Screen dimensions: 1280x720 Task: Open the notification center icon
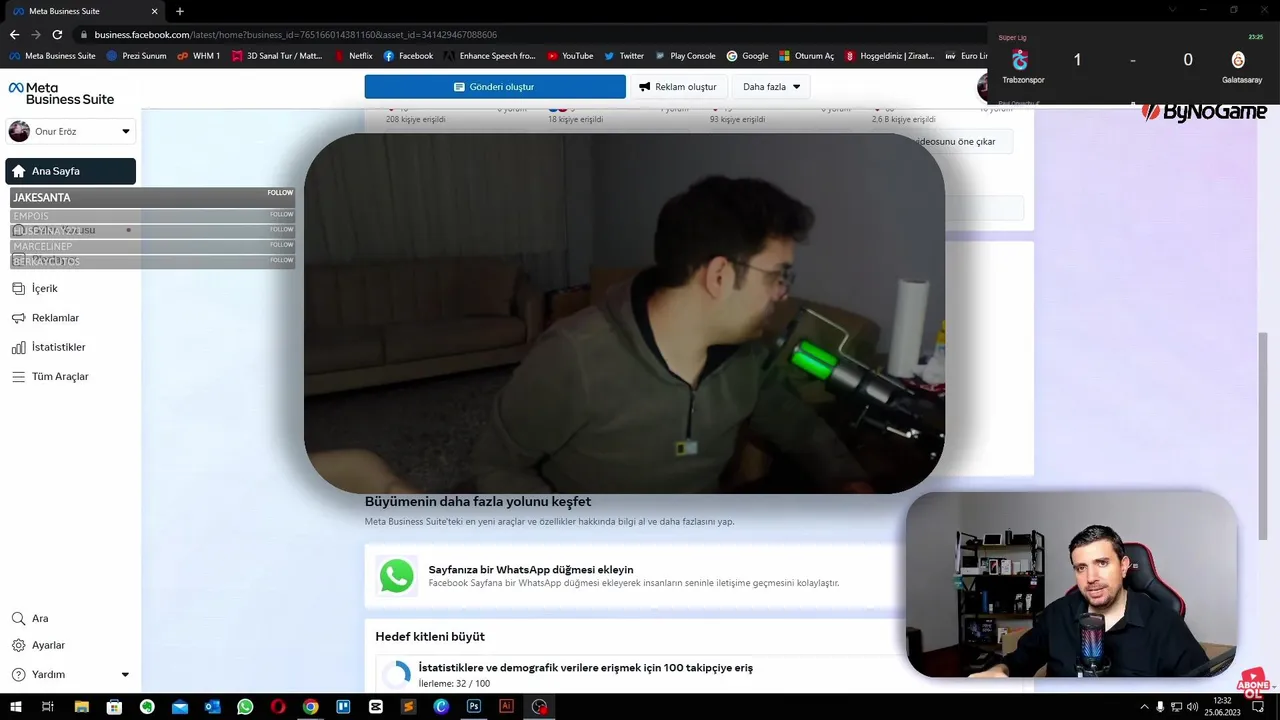tap(1258, 707)
